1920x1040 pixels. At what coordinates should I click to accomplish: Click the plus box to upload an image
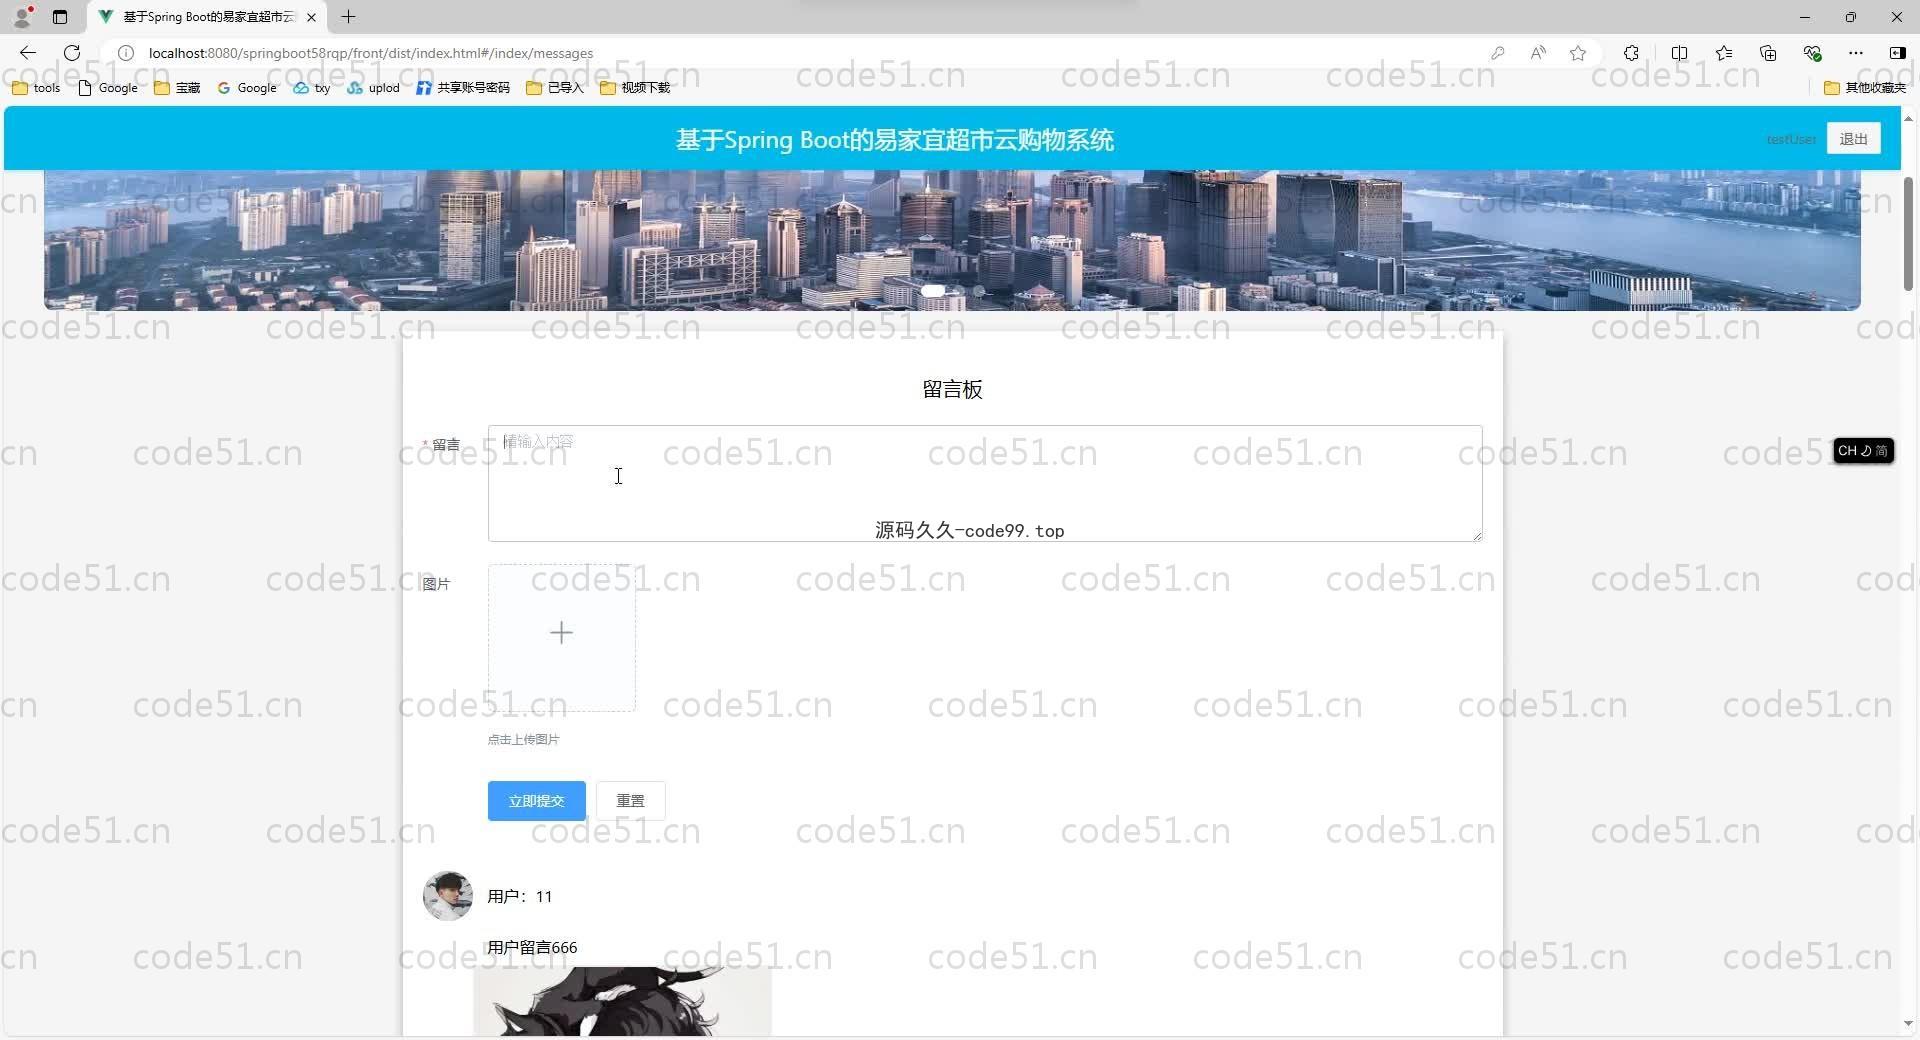(x=562, y=638)
